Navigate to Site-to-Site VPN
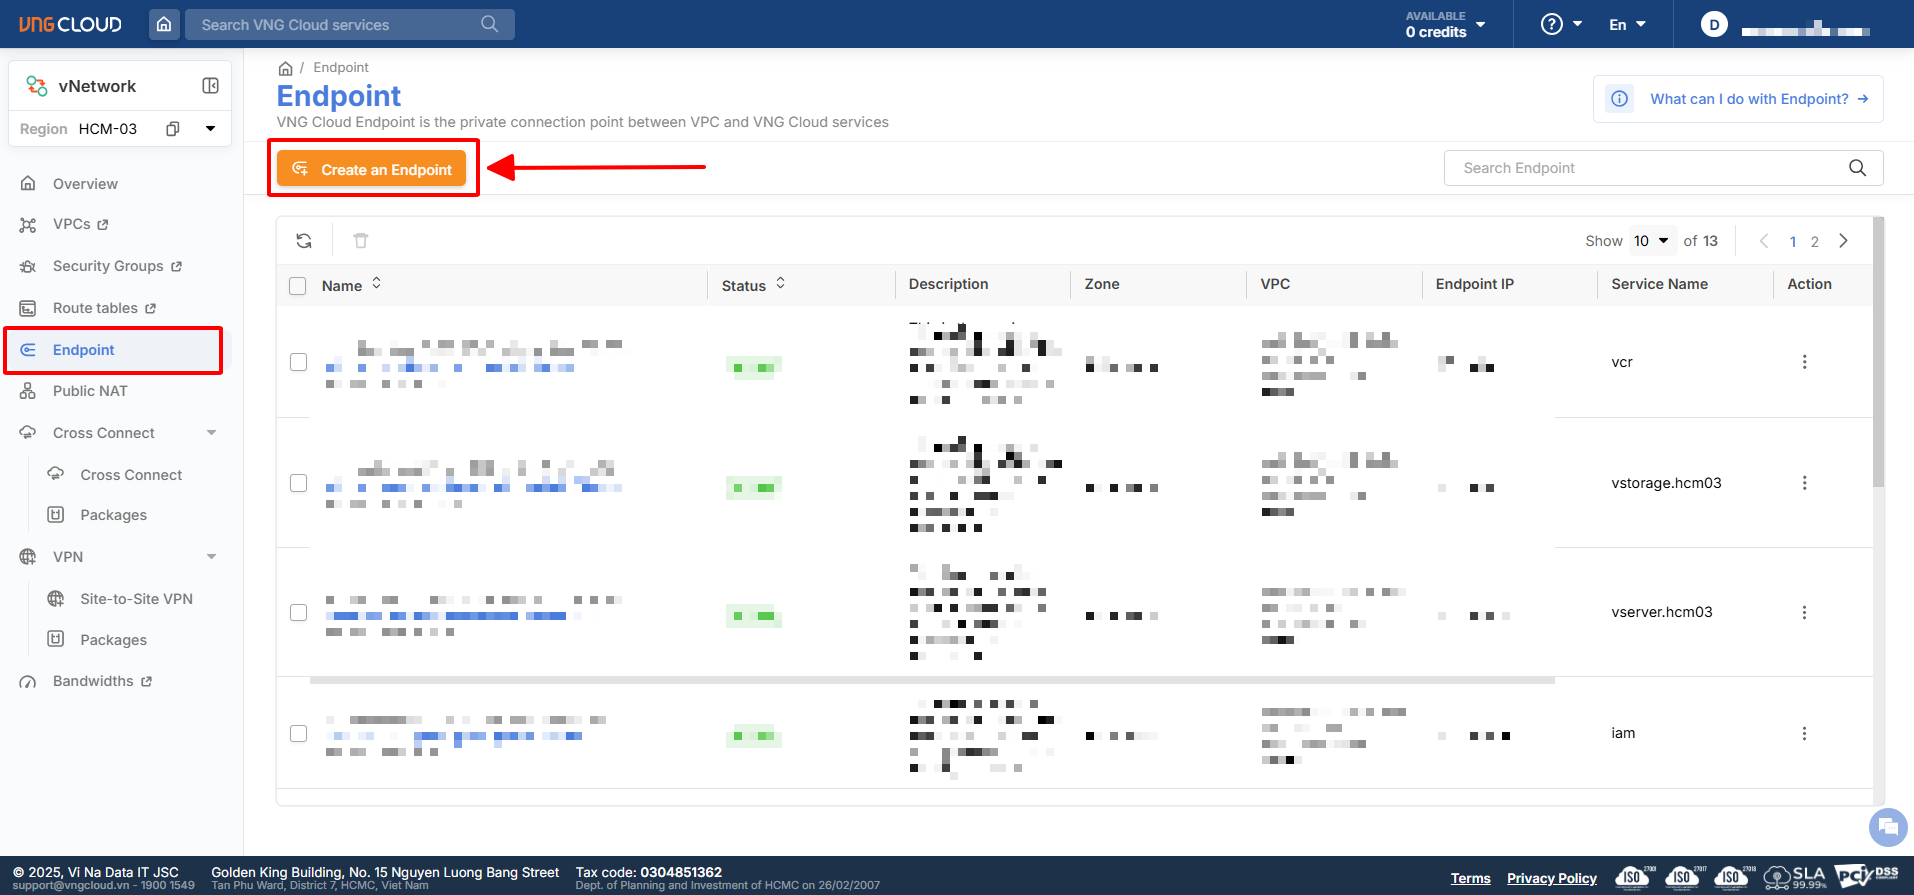 (x=136, y=599)
